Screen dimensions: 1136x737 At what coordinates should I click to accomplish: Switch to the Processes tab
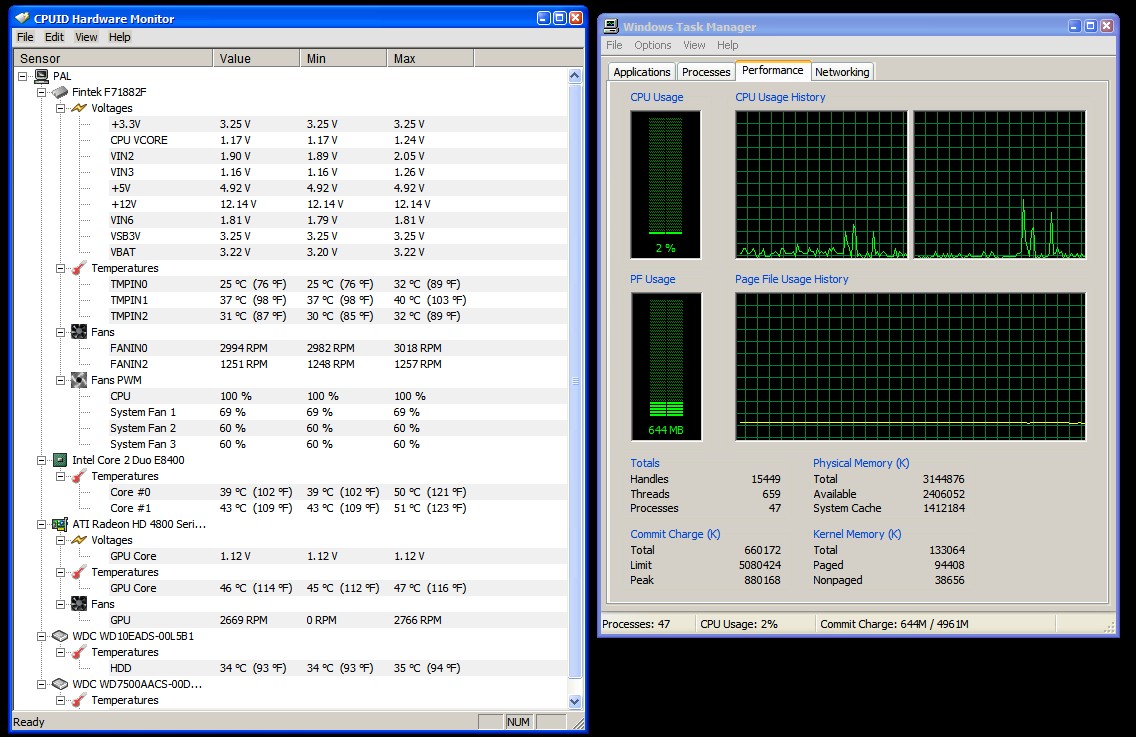[x=706, y=72]
